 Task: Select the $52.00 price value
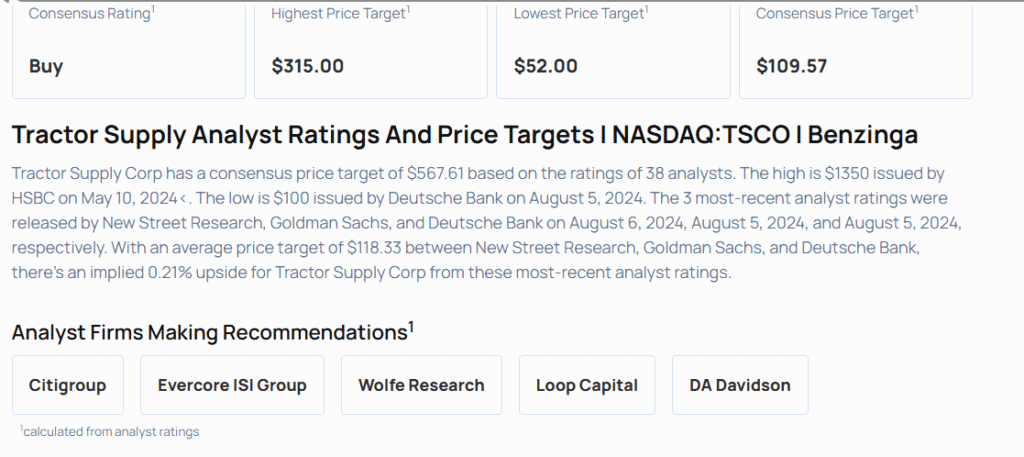(546, 66)
